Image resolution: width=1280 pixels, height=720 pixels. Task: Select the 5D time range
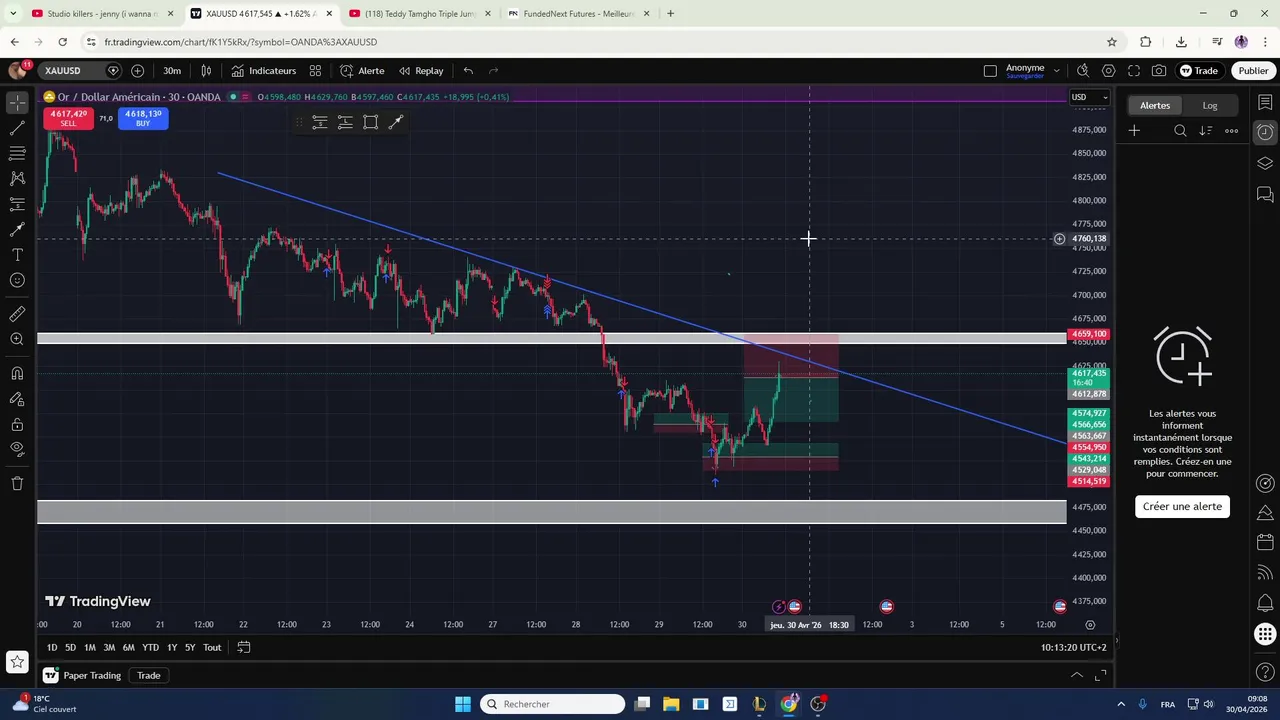[x=70, y=647]
